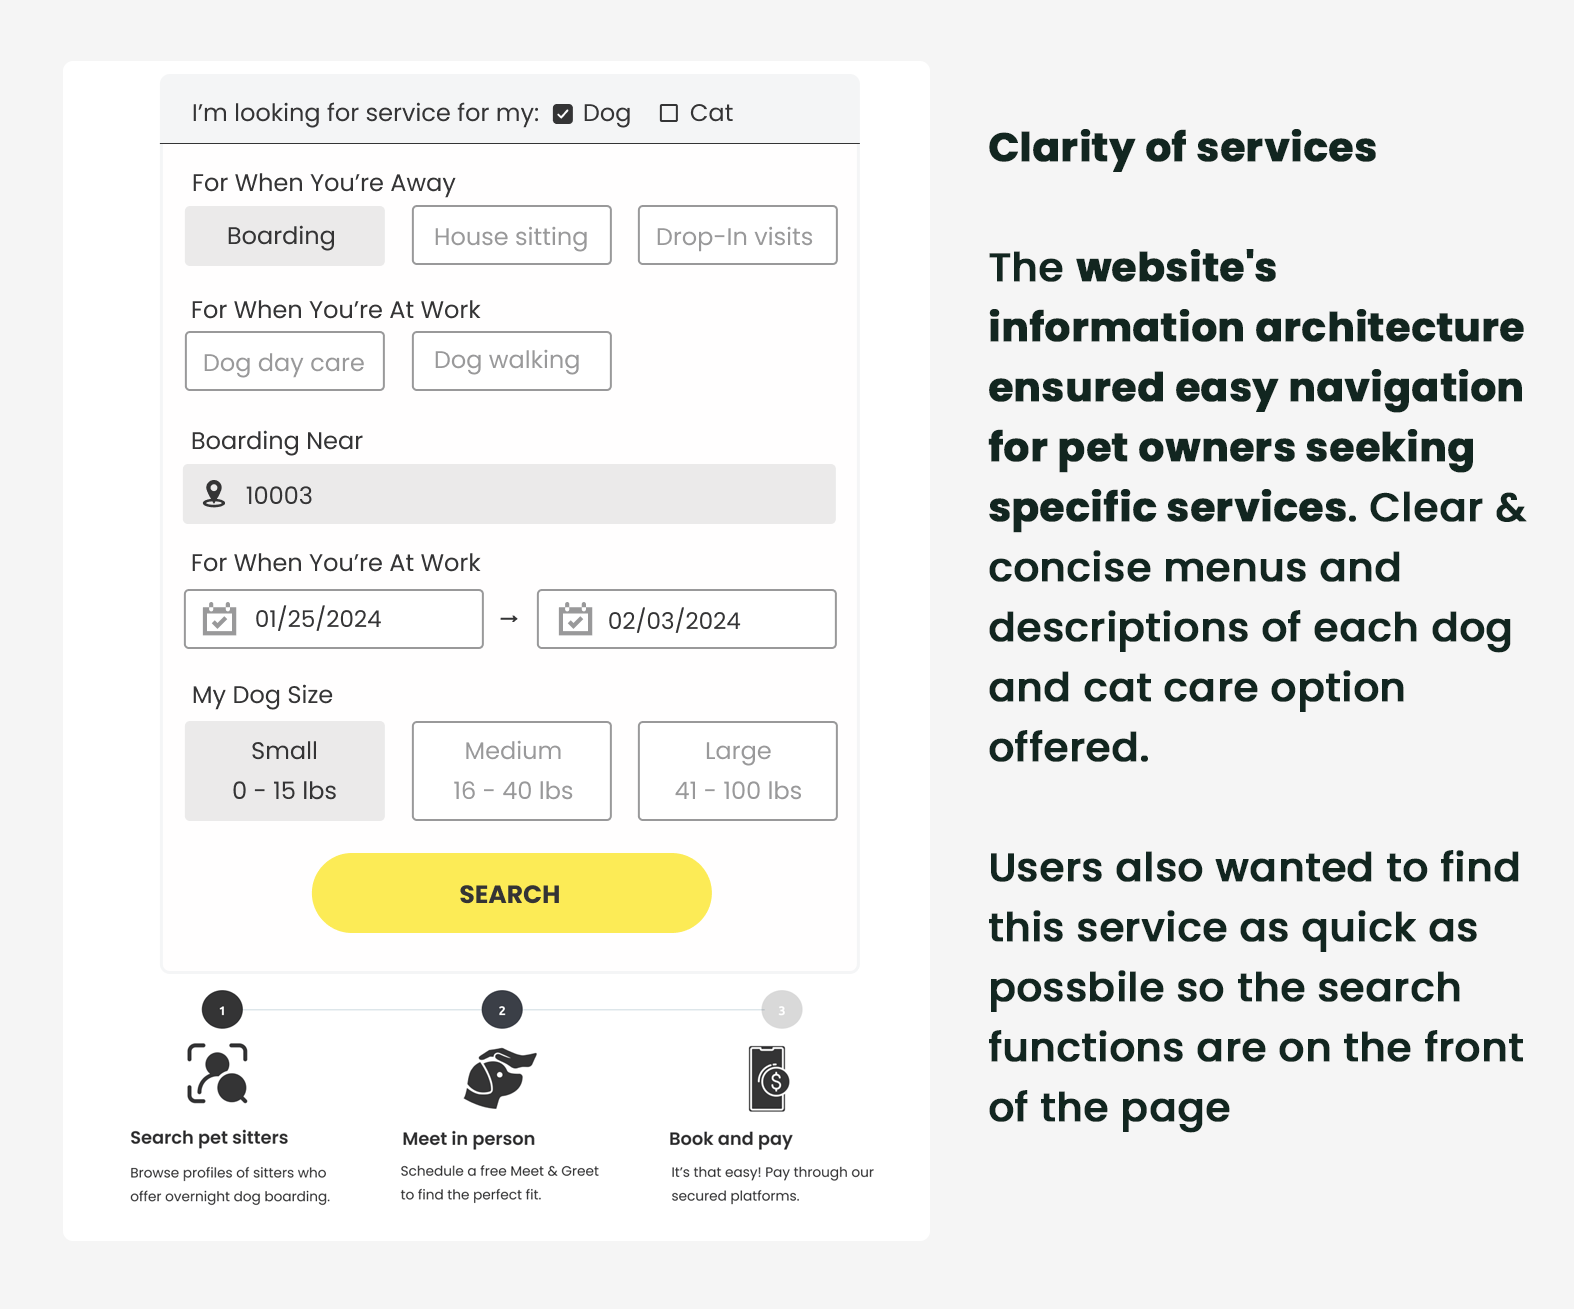Click the zip code field showing 10003

click(x=510, y=494)
